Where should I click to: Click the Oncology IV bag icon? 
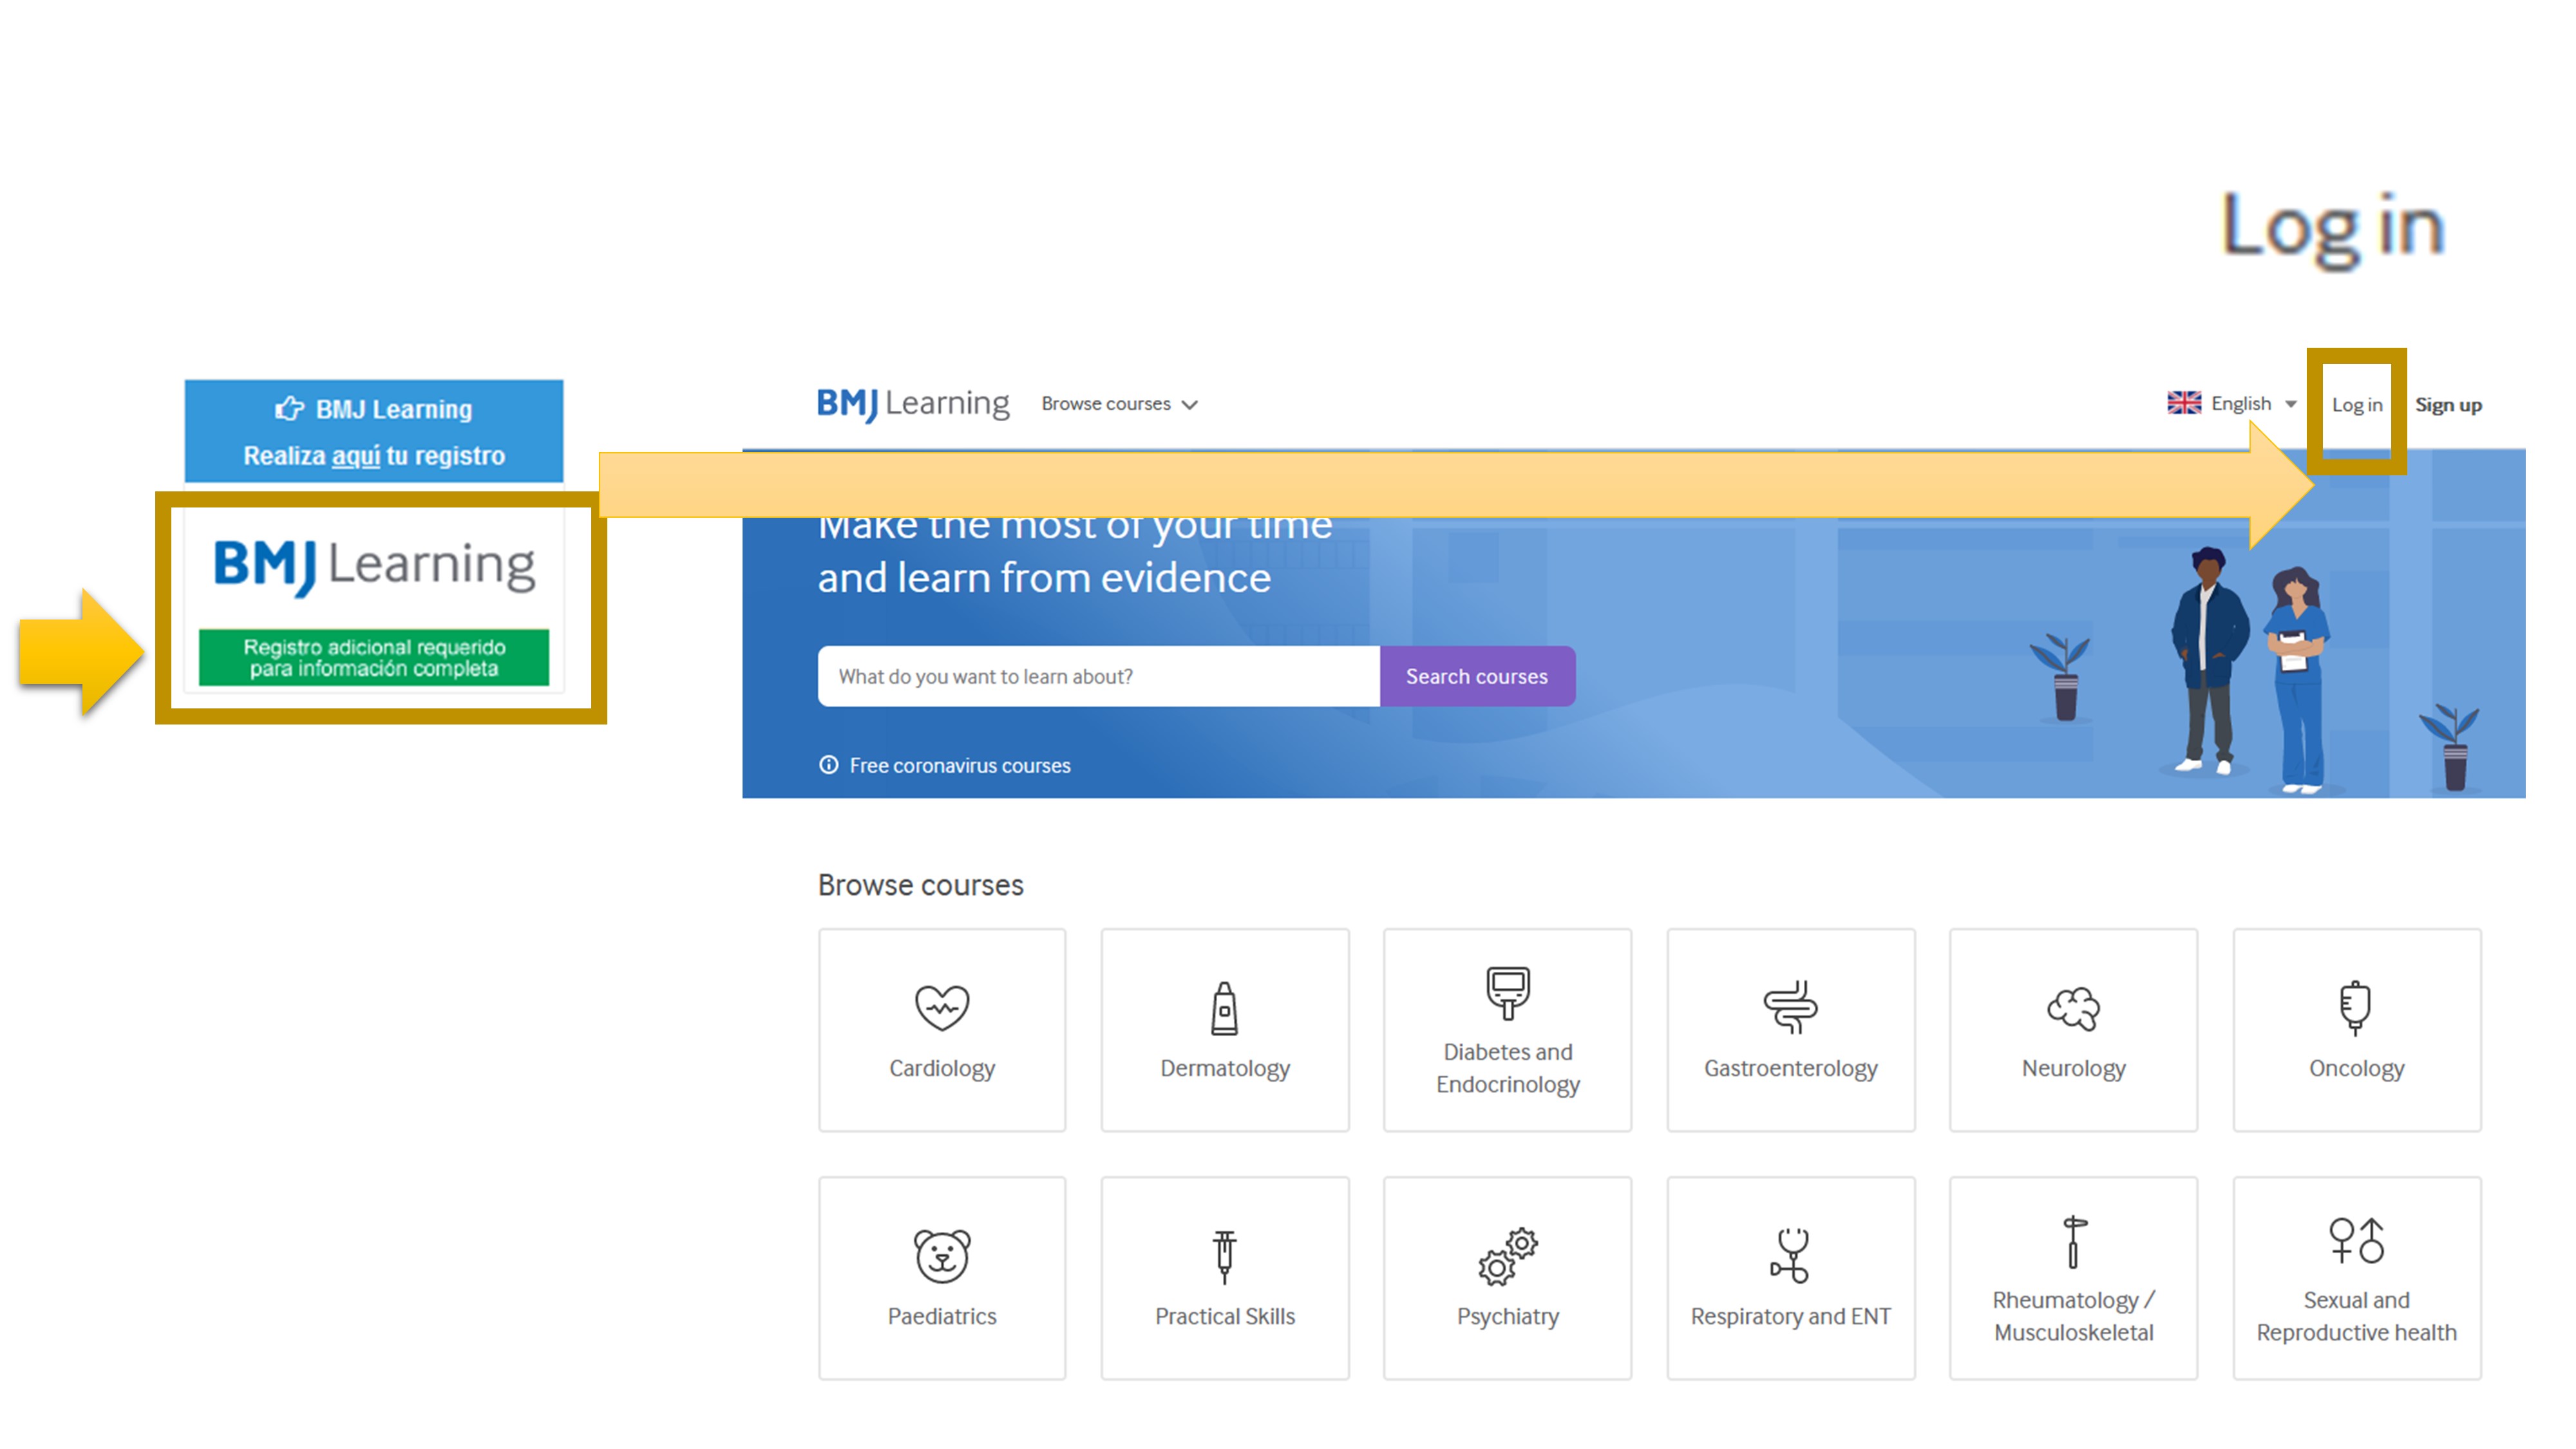pos(2355,1007)
